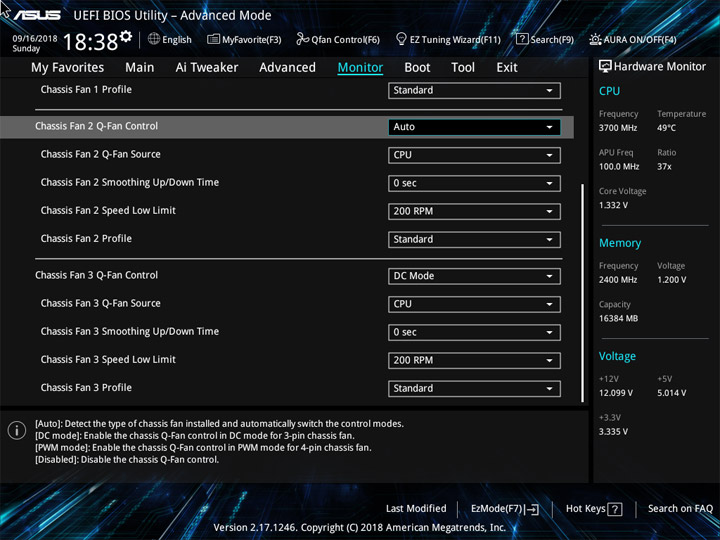Click the ASUS logo
Image resolution: width=720 pixels, height=540 pixels.
click(x=37, y=15)
